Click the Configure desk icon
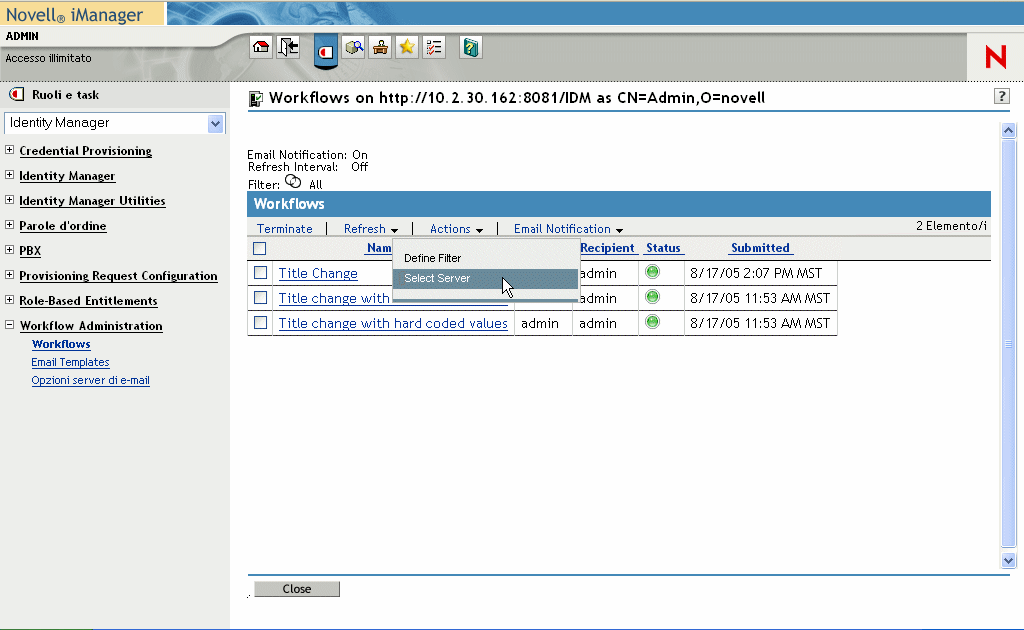The height and width of the screenshot is (630, 1024). pos(380,47)
